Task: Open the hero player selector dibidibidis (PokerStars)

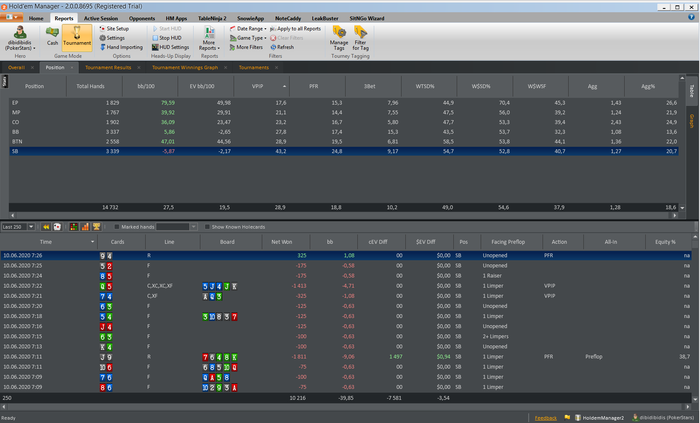Action: (20, 38)
